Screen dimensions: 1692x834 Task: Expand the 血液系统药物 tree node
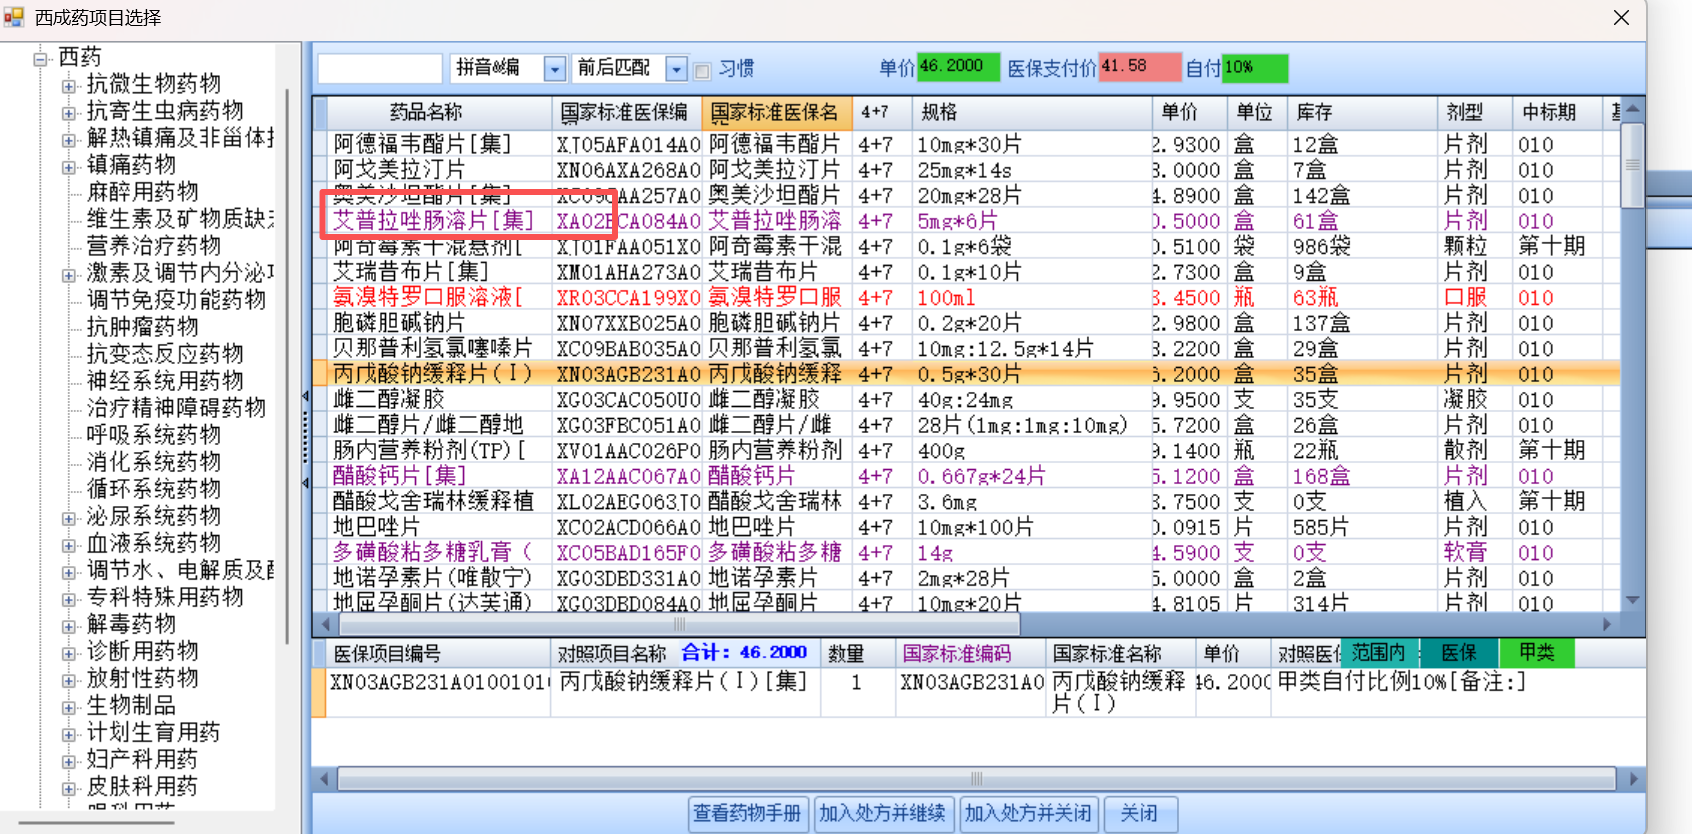(x=69, y=545)
